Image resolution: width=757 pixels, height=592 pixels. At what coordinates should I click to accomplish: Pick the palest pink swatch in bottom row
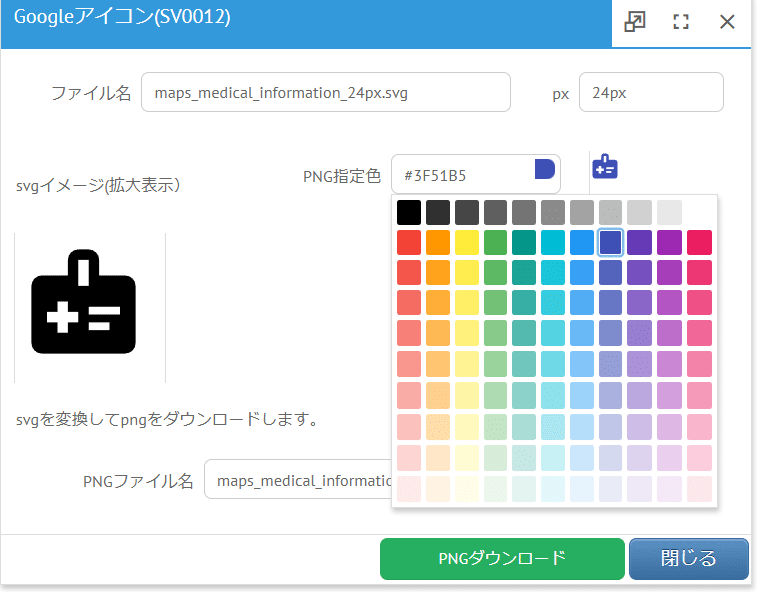[x=699, y=489]
